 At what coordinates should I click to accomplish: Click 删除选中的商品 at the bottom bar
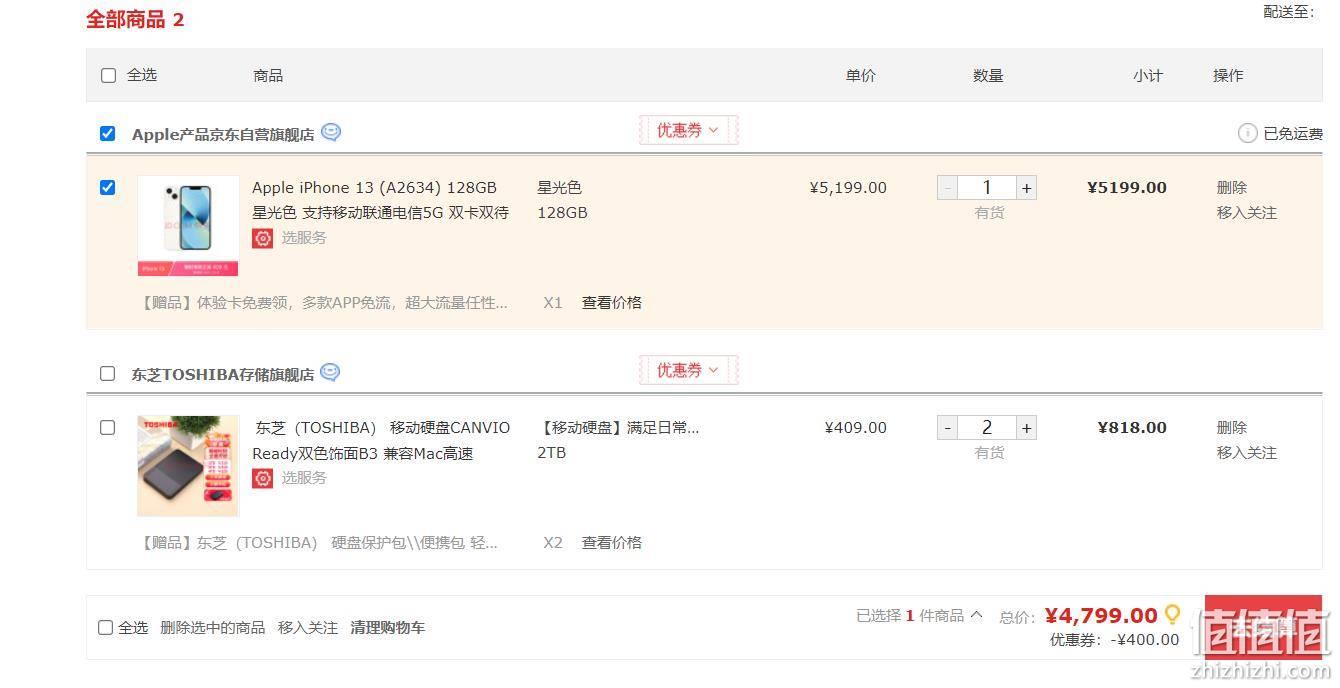(213, 627)
